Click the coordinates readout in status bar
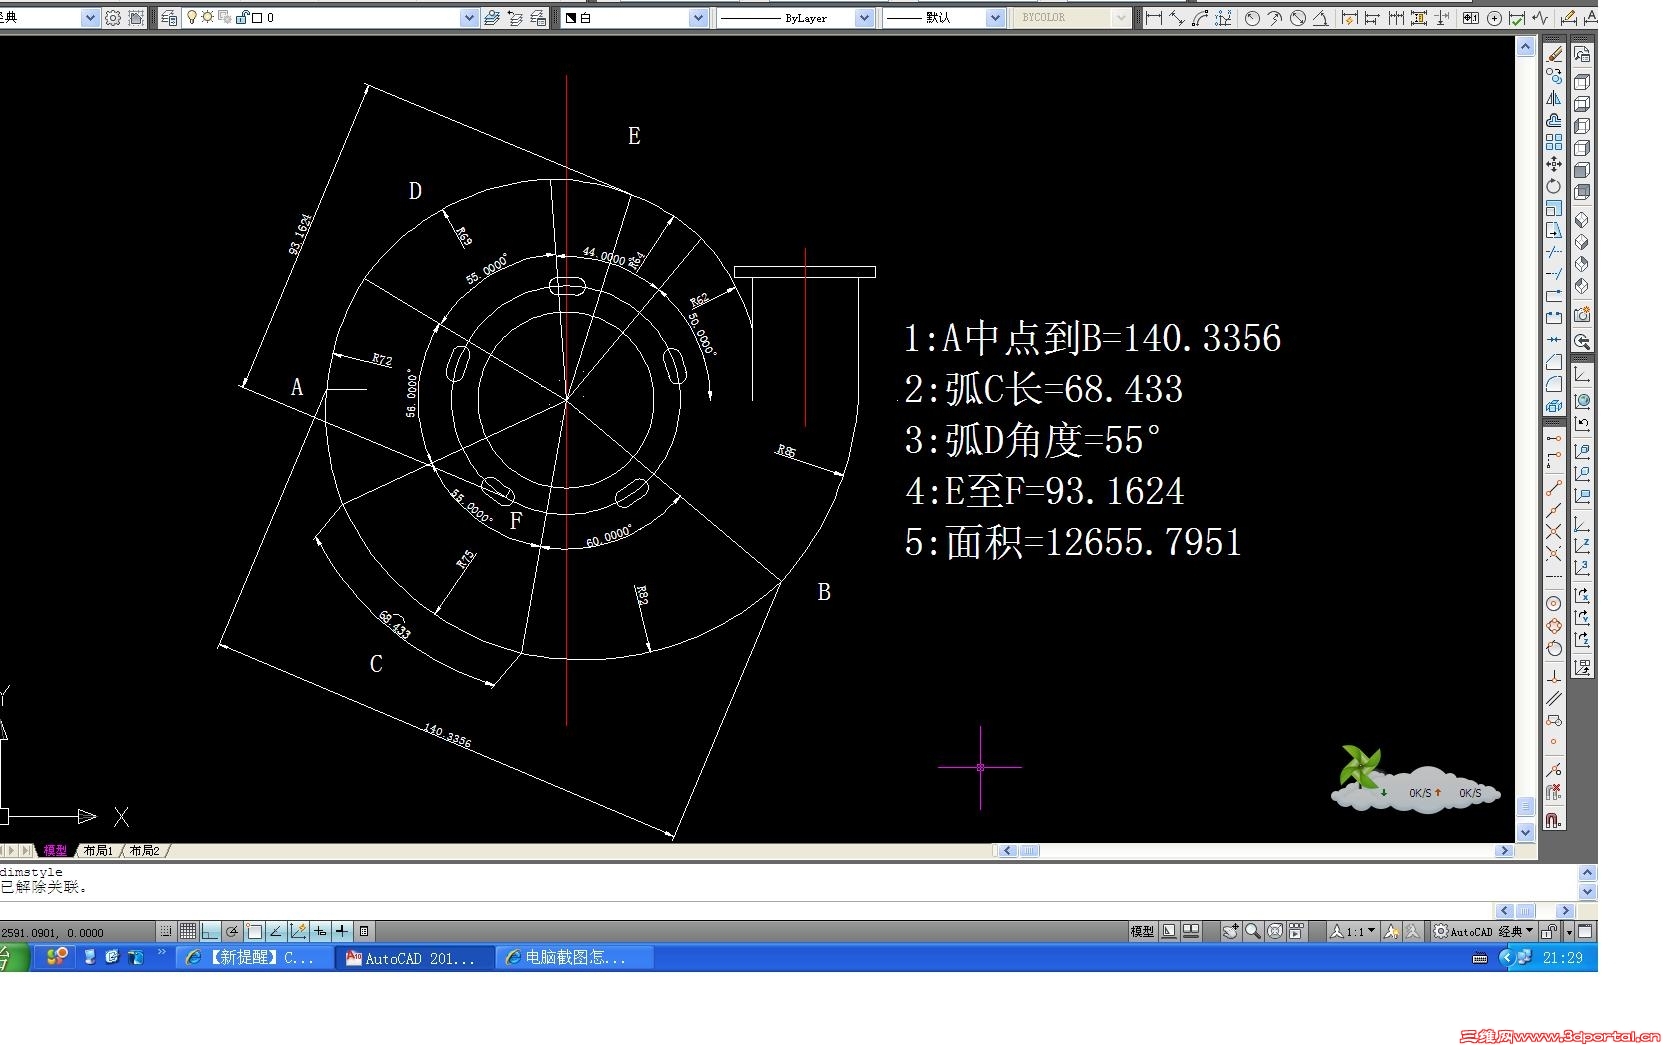 click(53, 932)
